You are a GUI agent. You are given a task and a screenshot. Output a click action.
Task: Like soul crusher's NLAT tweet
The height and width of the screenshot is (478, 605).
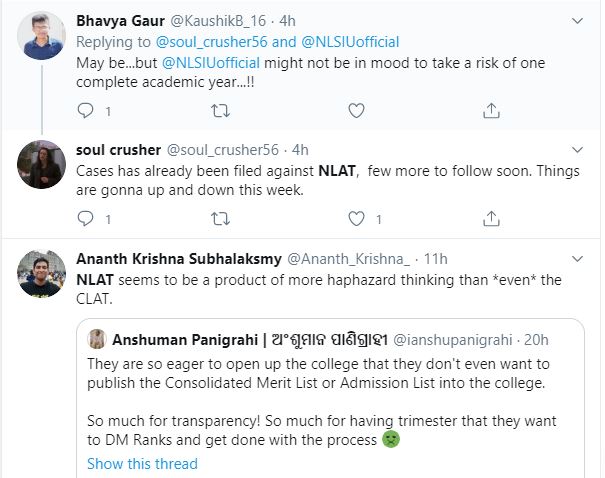tap(358, 217)
